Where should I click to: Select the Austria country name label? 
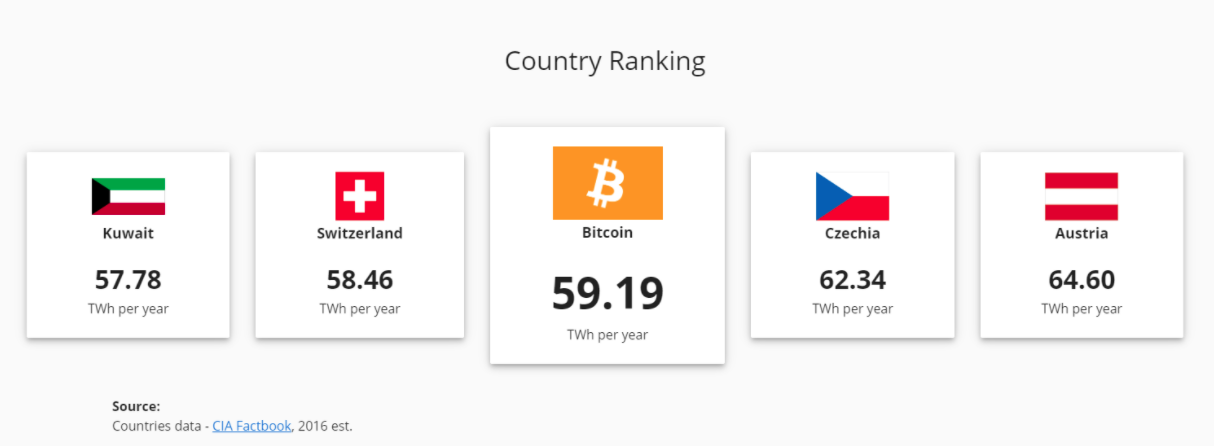pos(1081,233)
